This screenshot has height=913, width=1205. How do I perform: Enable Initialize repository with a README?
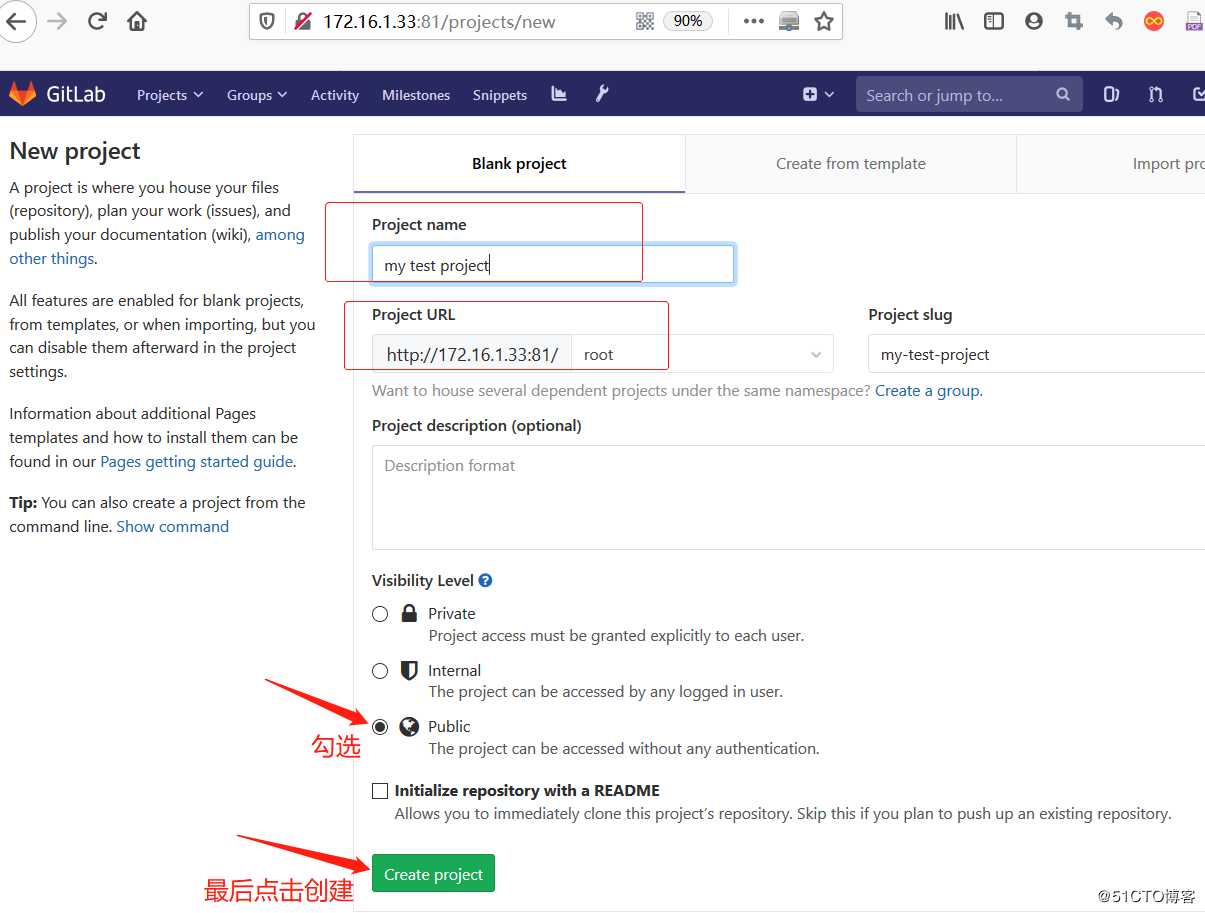[380, 791]
